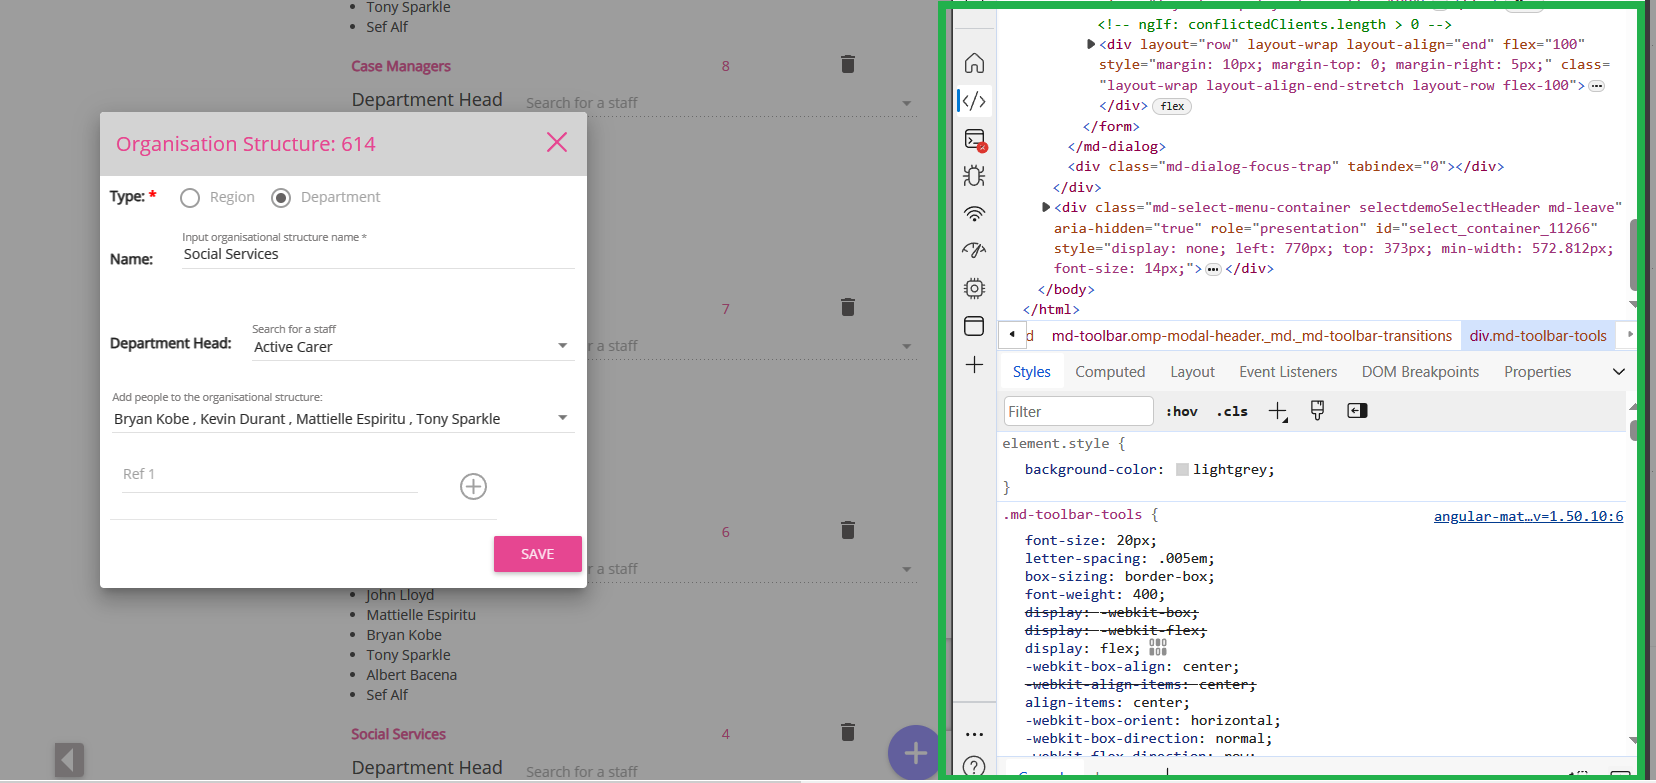This screenshot has height=783, width=1656.
Task: Open the DevTools three-dots customize menu
Action: (x=974, y=734)
